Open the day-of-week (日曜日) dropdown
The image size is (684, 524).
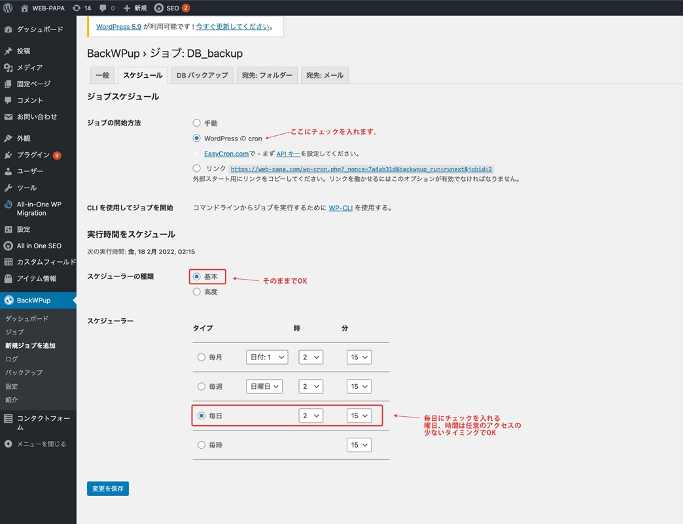[265, 386]
